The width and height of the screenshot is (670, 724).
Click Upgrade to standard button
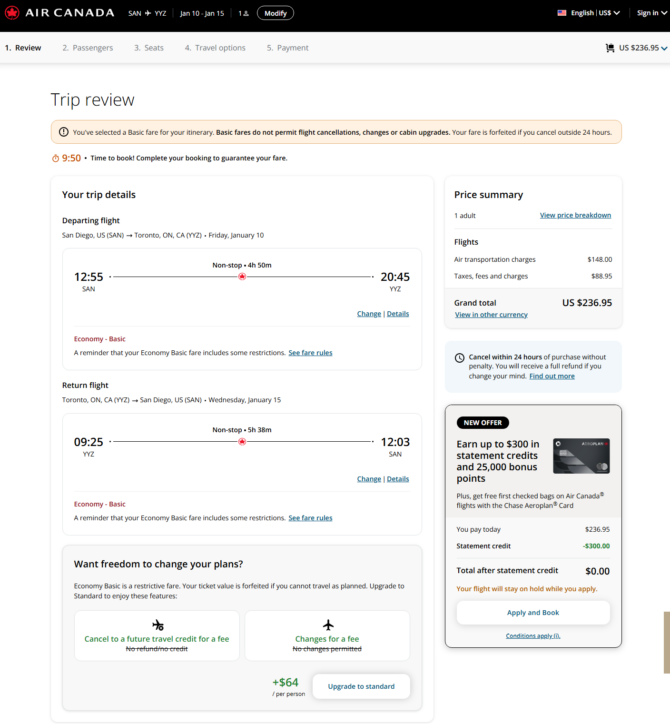coord(361,687)
